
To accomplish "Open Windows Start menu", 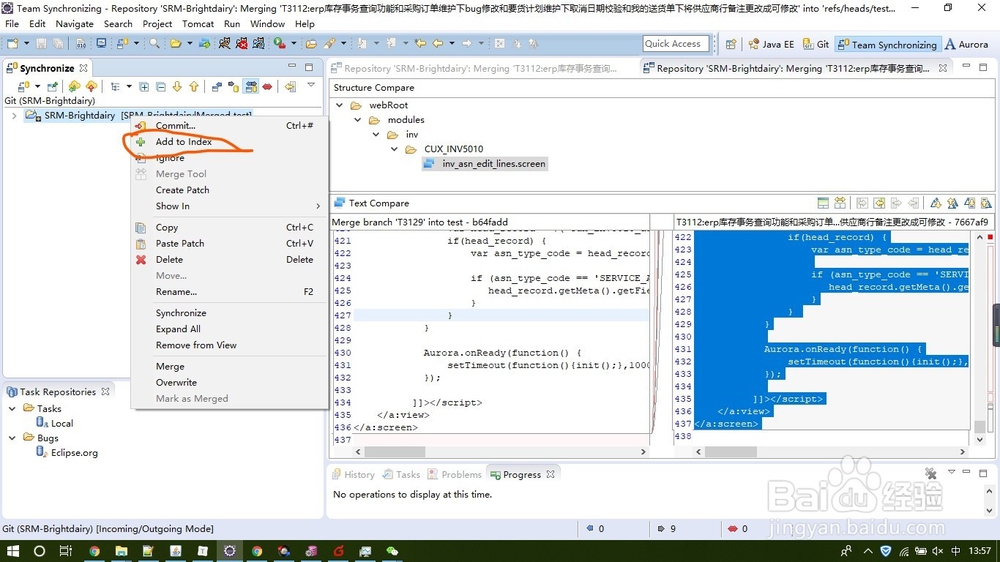I will (x=12, y=551).
